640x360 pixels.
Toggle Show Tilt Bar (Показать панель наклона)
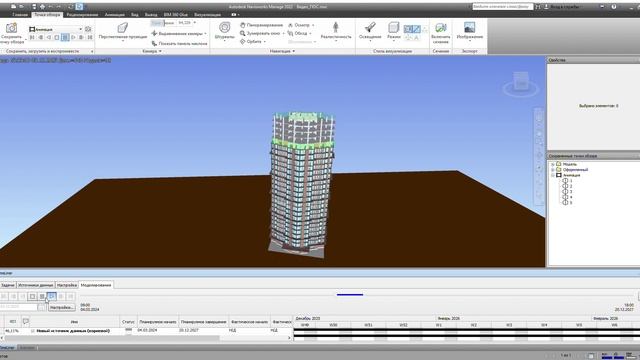(x=179, y=43)
